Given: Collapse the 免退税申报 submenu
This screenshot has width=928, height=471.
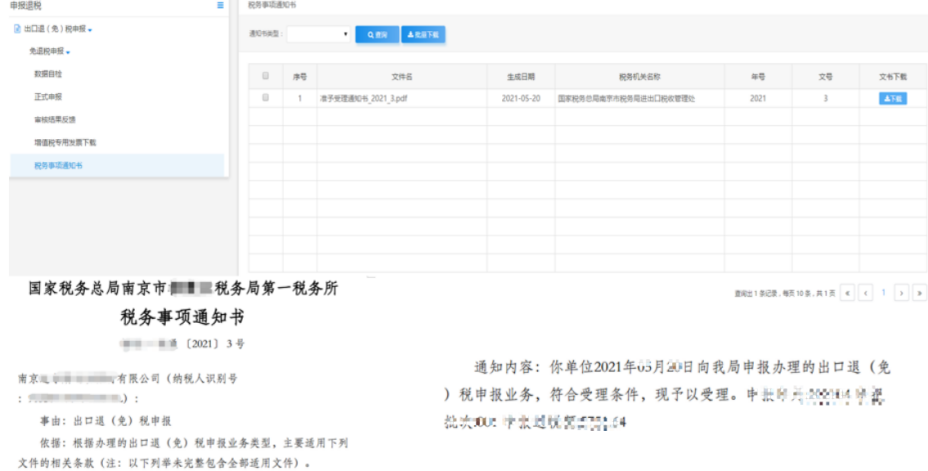Looking at the screenshot, I should tap(68, 53).
